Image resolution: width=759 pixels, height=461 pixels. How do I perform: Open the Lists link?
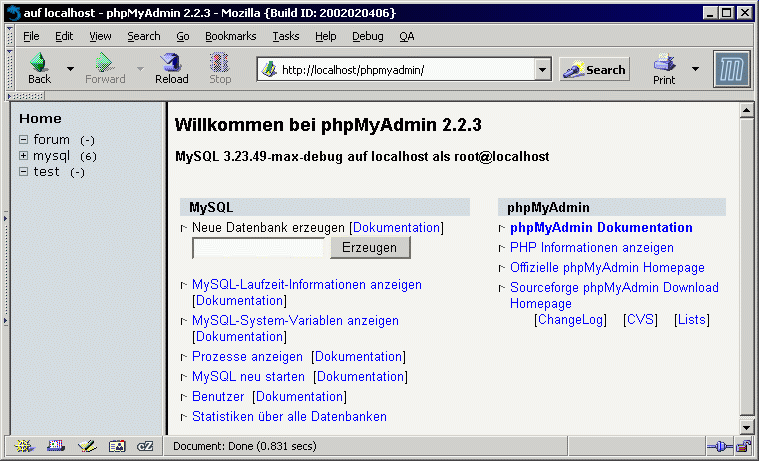(692, 320)
